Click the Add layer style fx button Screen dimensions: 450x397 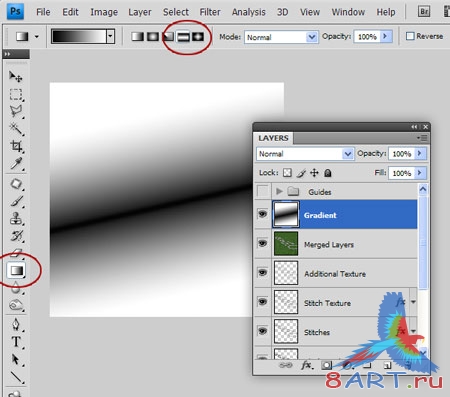point(307,365)
